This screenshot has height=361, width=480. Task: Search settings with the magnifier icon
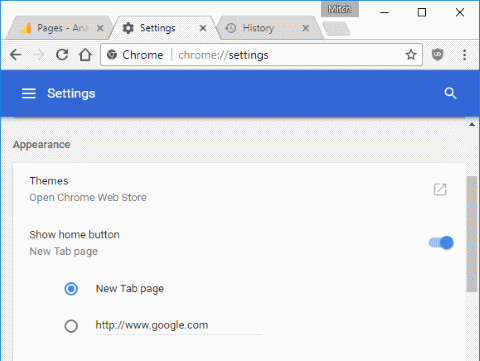coord(450,93)
